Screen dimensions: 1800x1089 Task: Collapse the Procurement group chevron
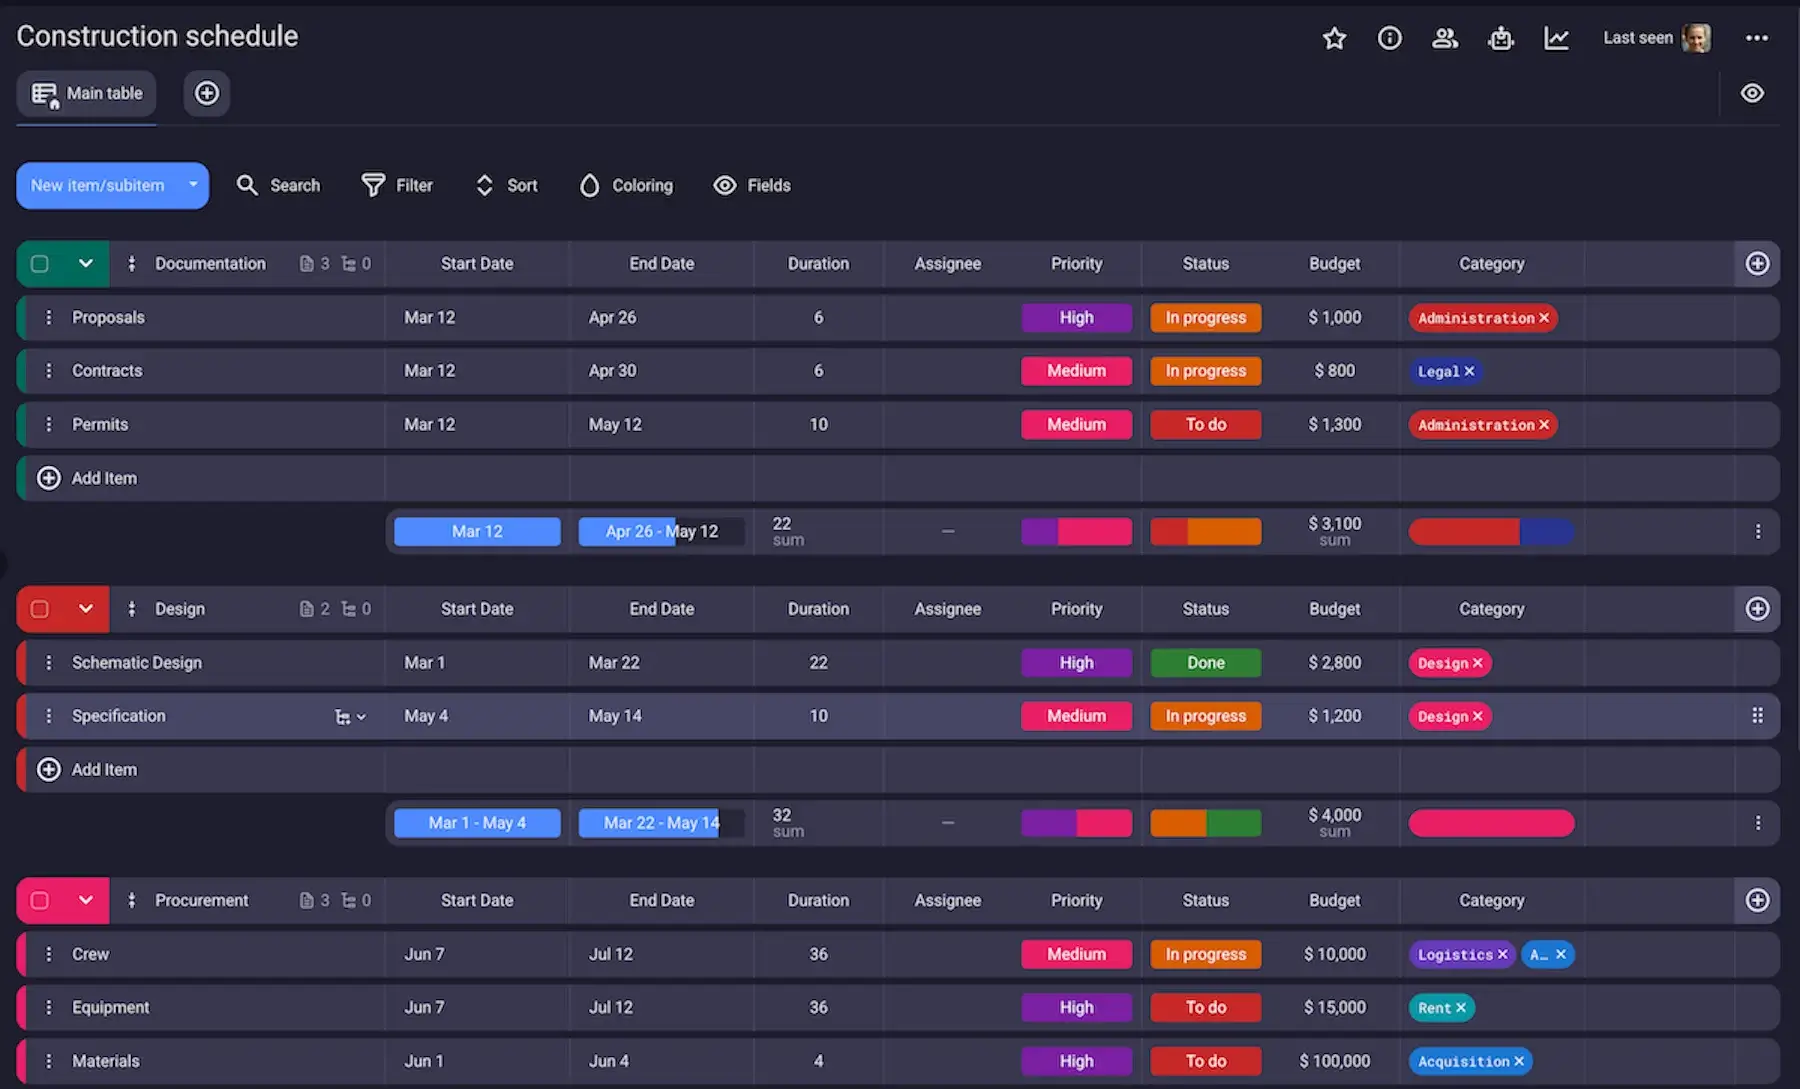pos(86,900)
